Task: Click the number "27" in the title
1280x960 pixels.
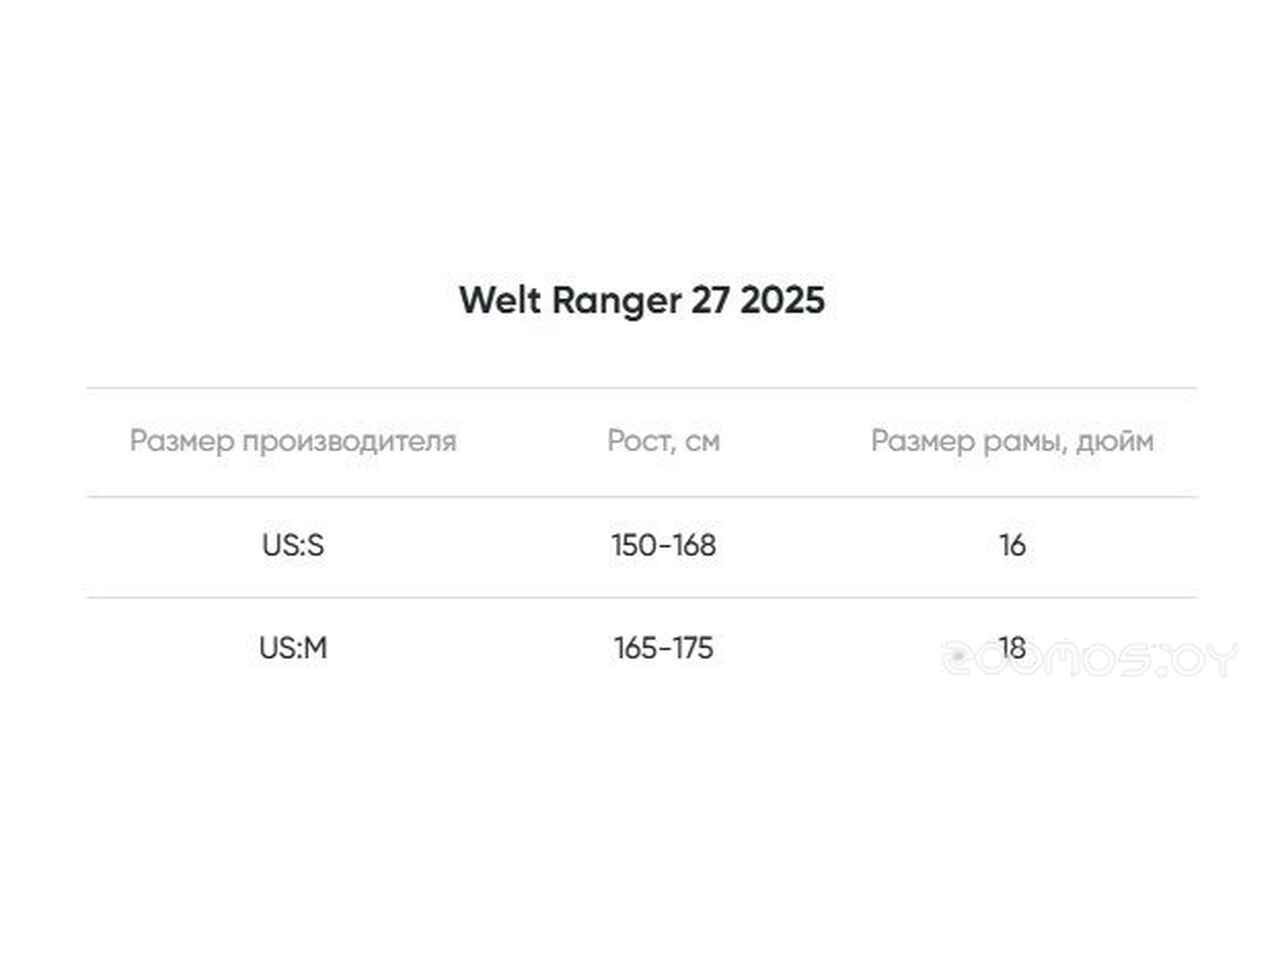Action: coord(710,300)
